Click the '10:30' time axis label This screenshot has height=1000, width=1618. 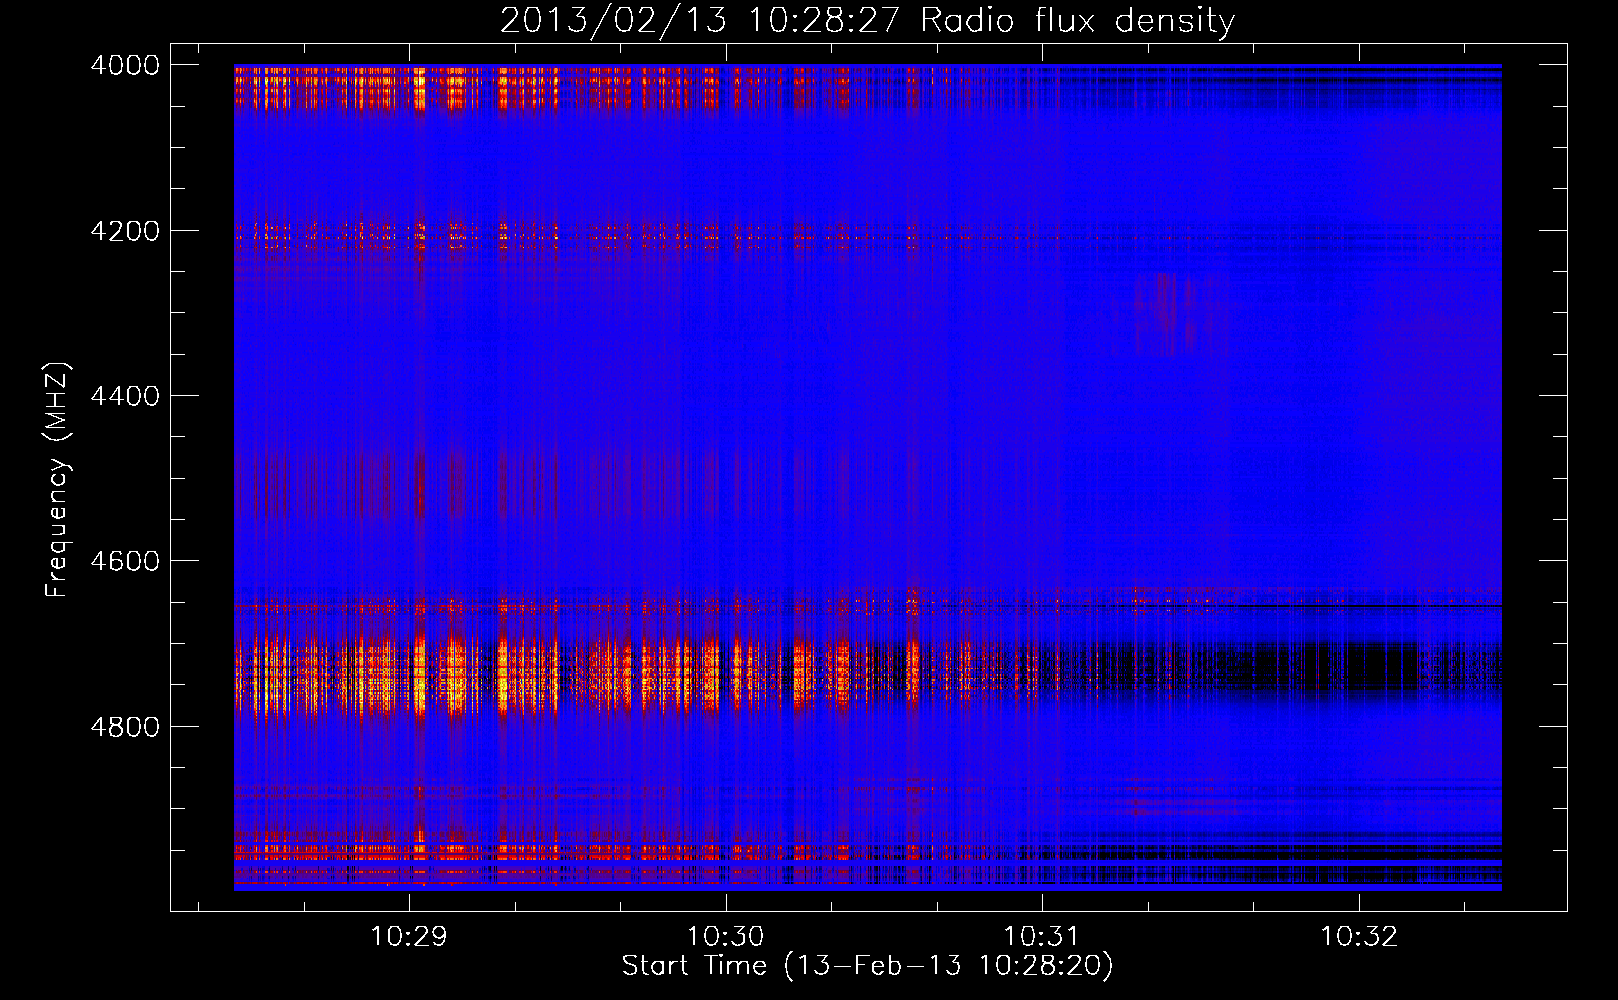click(x=725, y=937)
